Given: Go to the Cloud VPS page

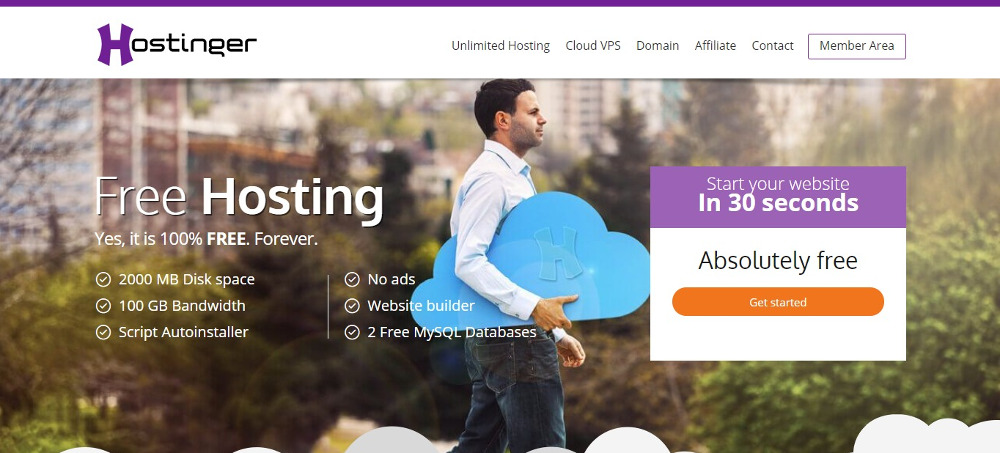Looking at the screenshot, I should pyautogui.click(x=593, y=46).
